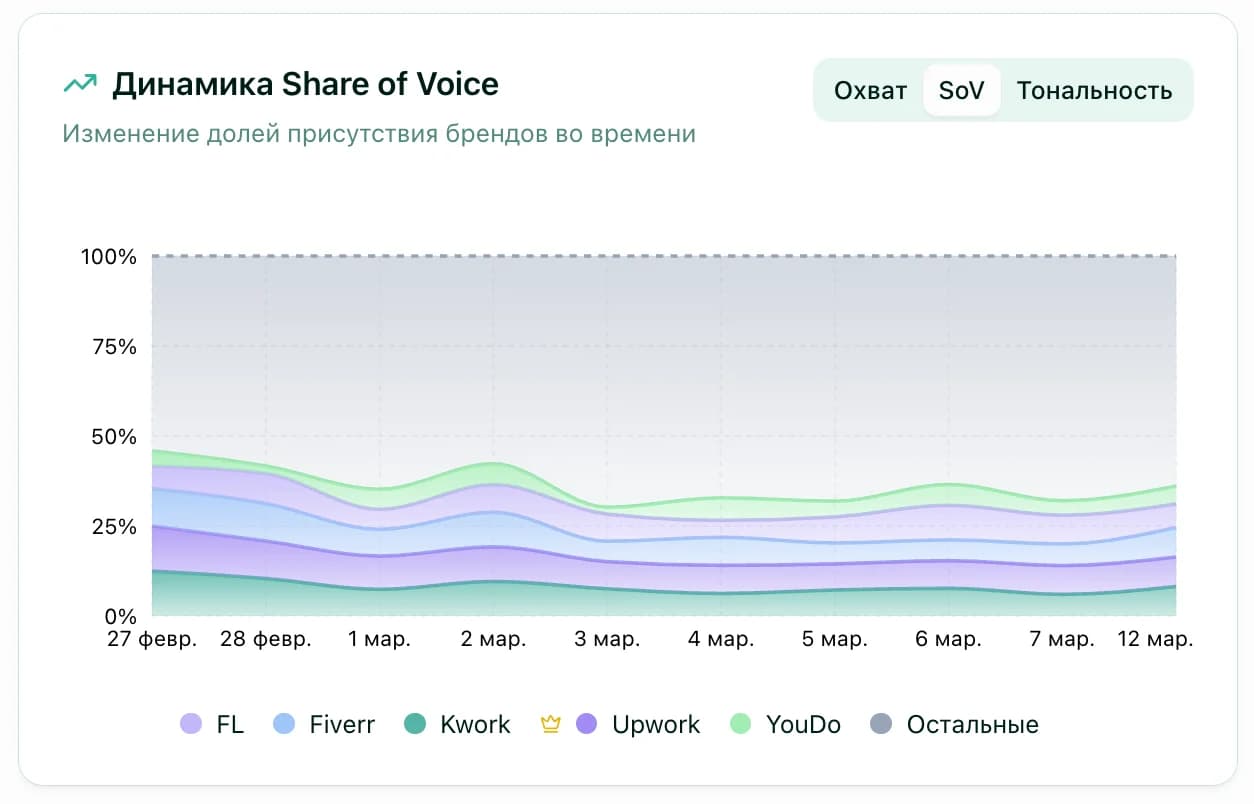
Task: Click the gray Остальные legend dot
Action: point(881,724)
